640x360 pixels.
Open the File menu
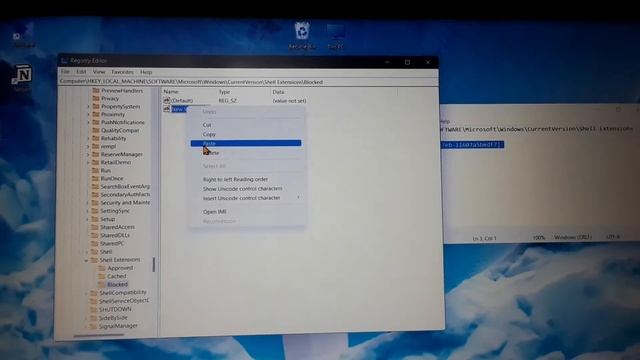click(65, 72)
